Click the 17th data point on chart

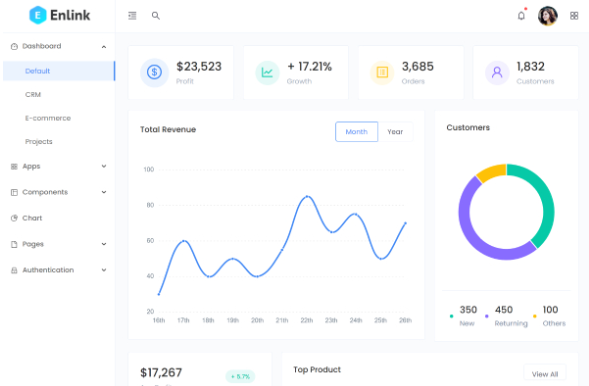pos(183,241)
